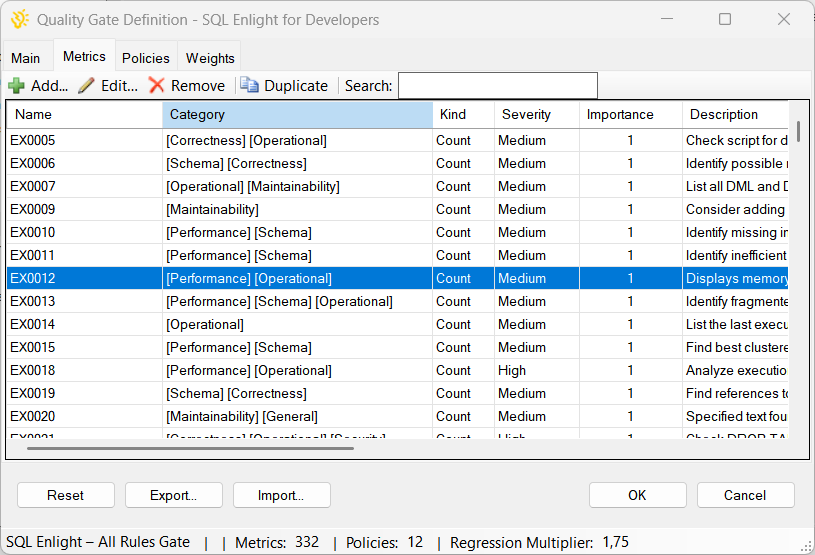The image size is (815, 555).
Task: Click 'SQL Enlight – All Rules Gate' status text
Action: point(98,542)
